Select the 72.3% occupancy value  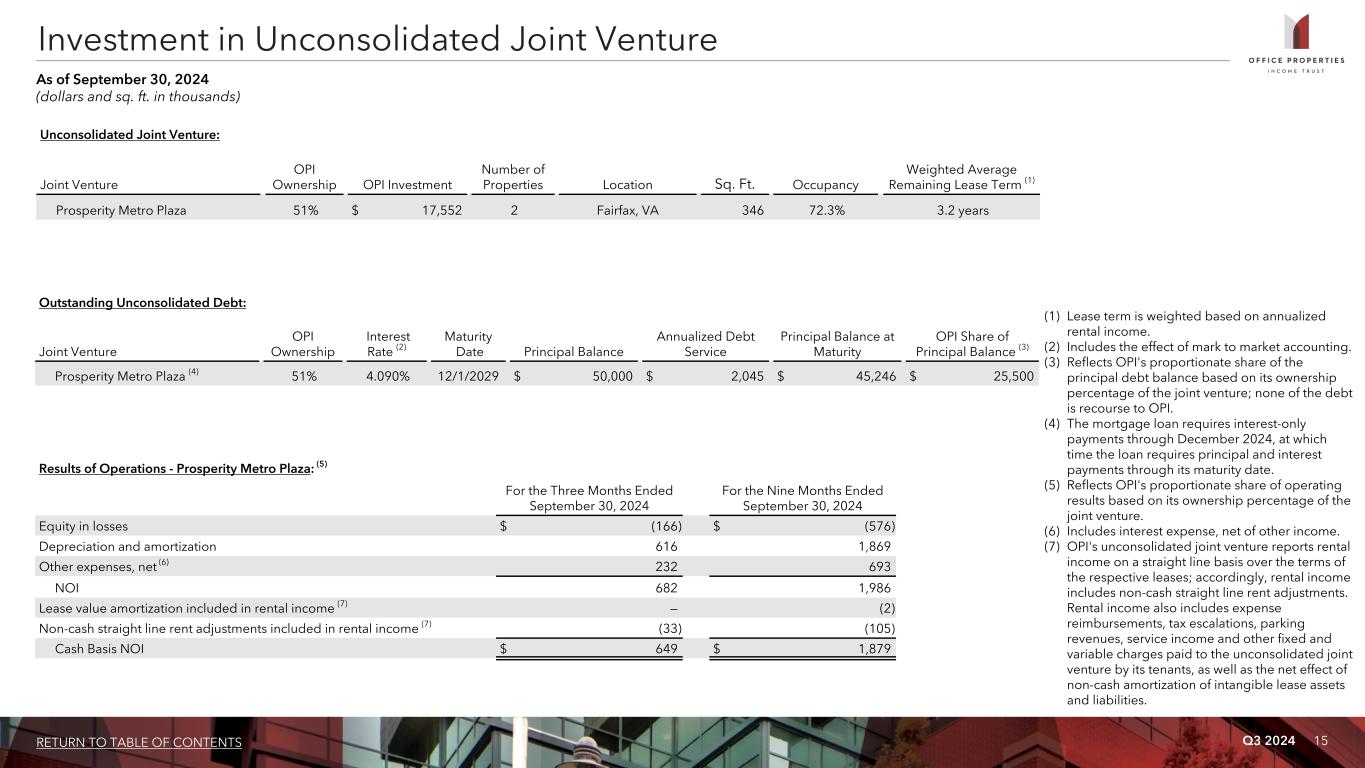825,211
